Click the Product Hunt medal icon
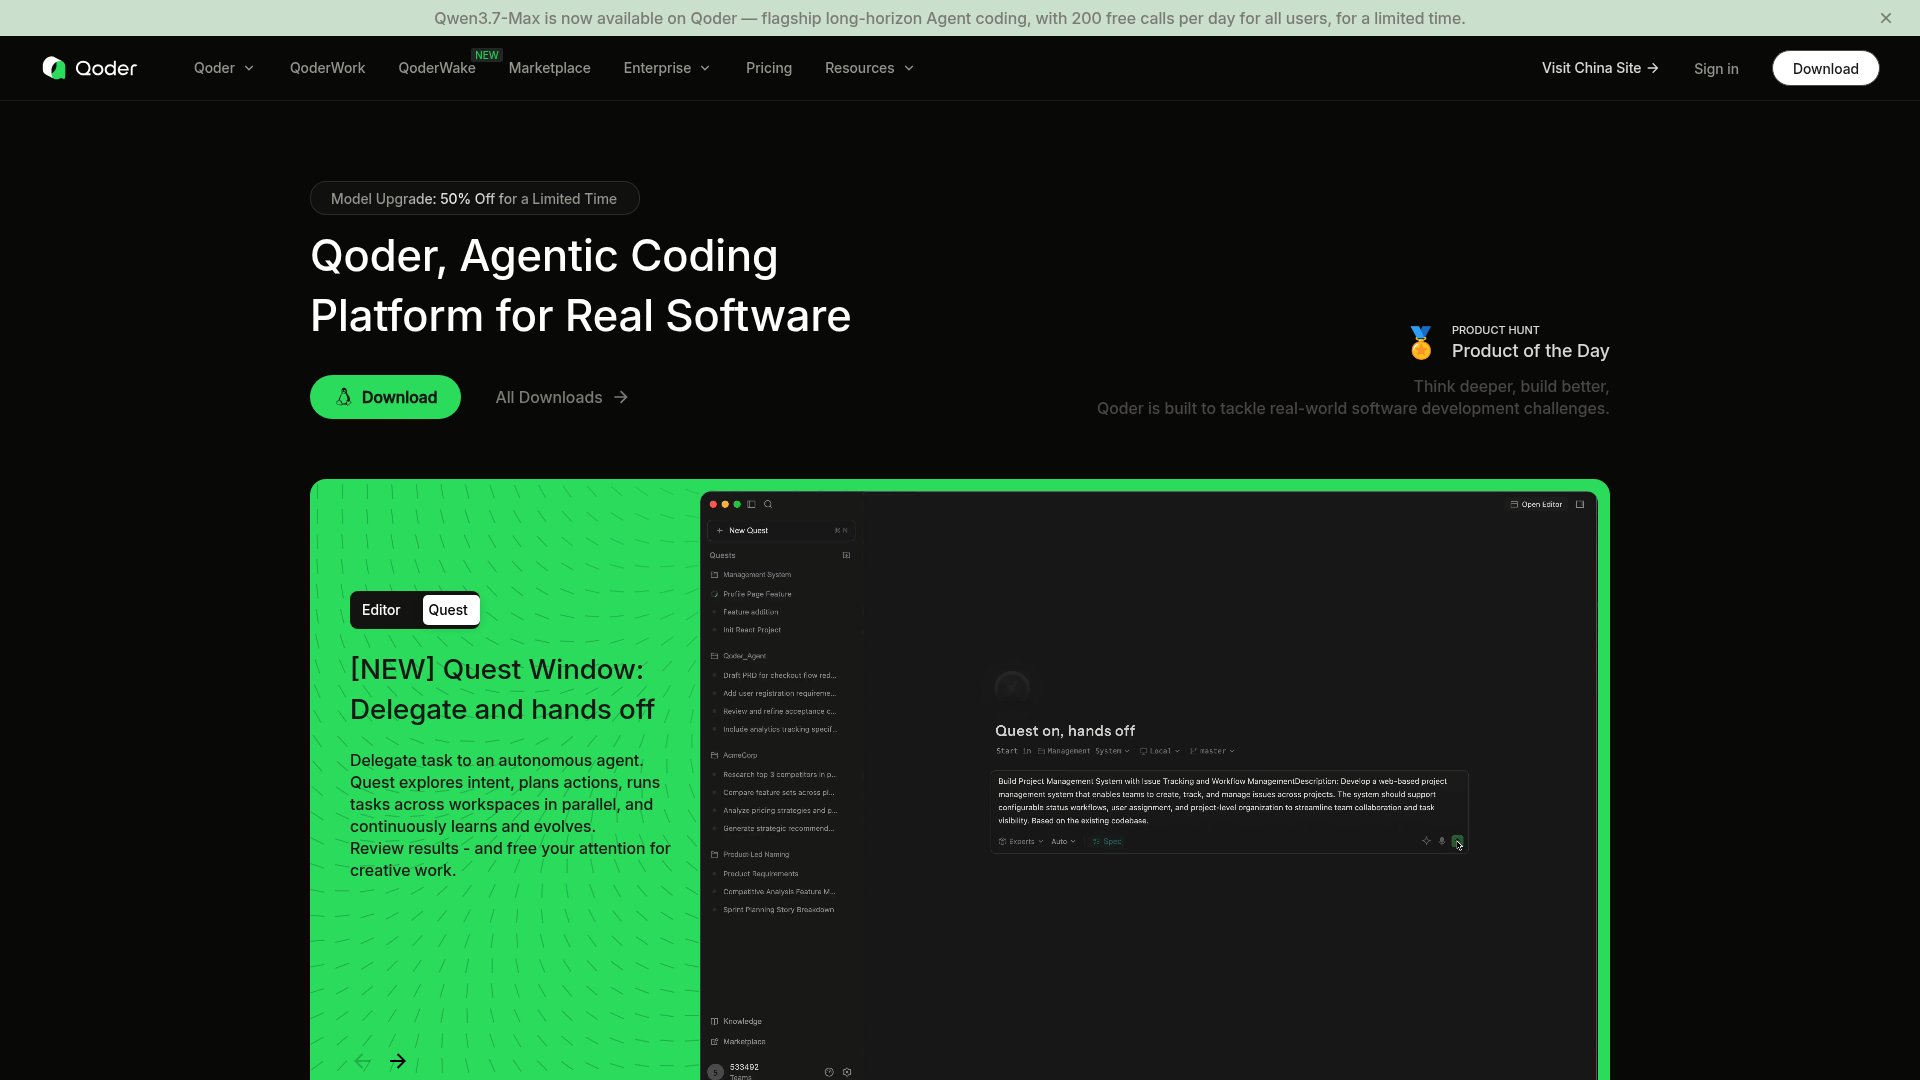Viewport: 1920px width, 1080px height. click(1421, 343)
